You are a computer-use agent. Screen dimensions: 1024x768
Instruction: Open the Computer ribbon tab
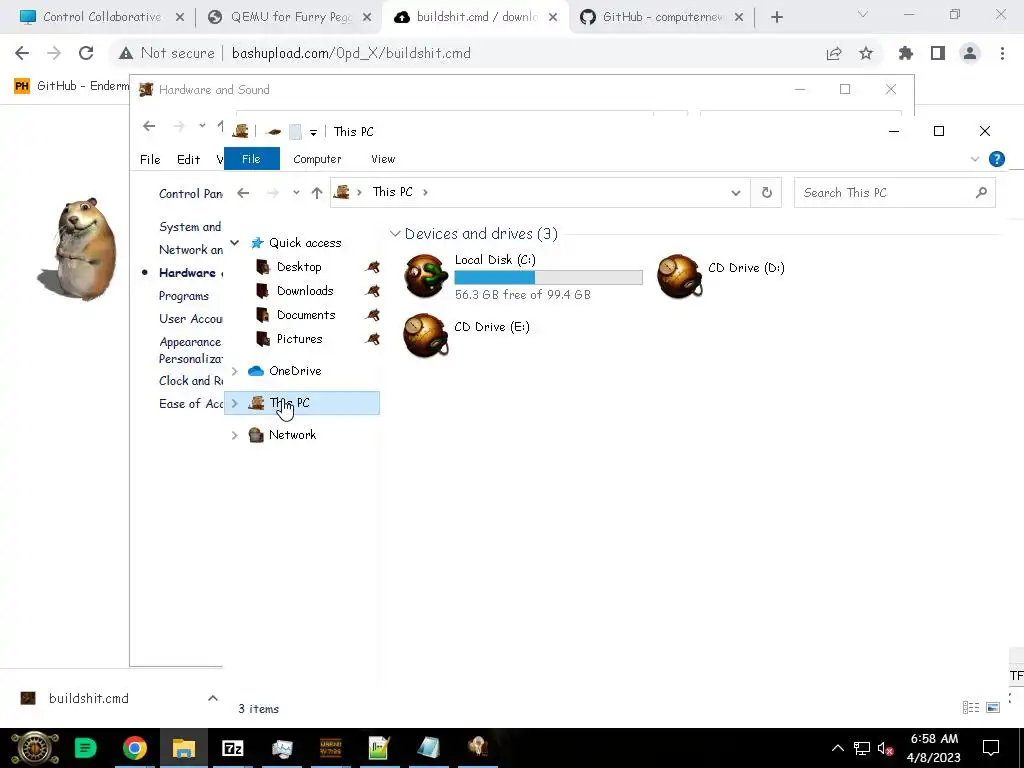click(x=317, y=159)
